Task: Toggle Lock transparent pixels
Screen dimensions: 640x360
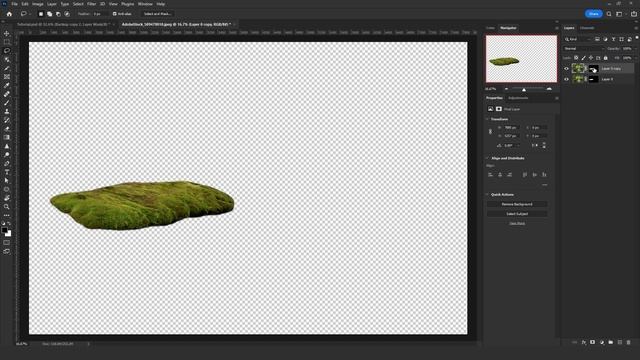Action: (x=576, y=58)
